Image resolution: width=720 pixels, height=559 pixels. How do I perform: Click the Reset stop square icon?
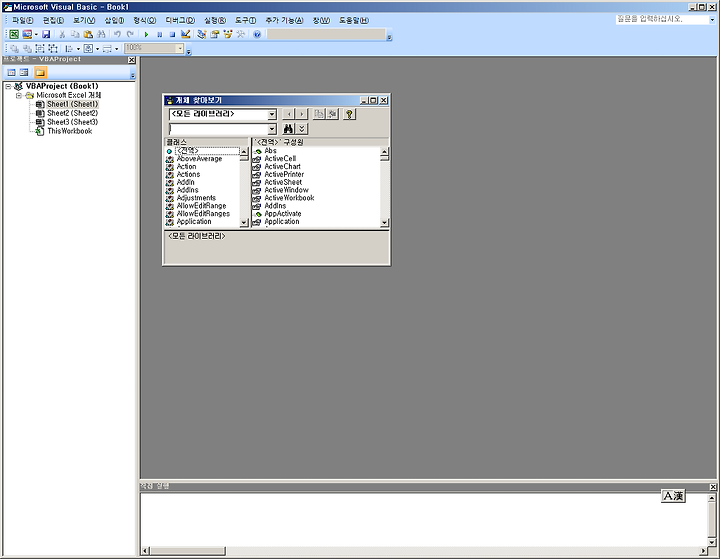172,34
